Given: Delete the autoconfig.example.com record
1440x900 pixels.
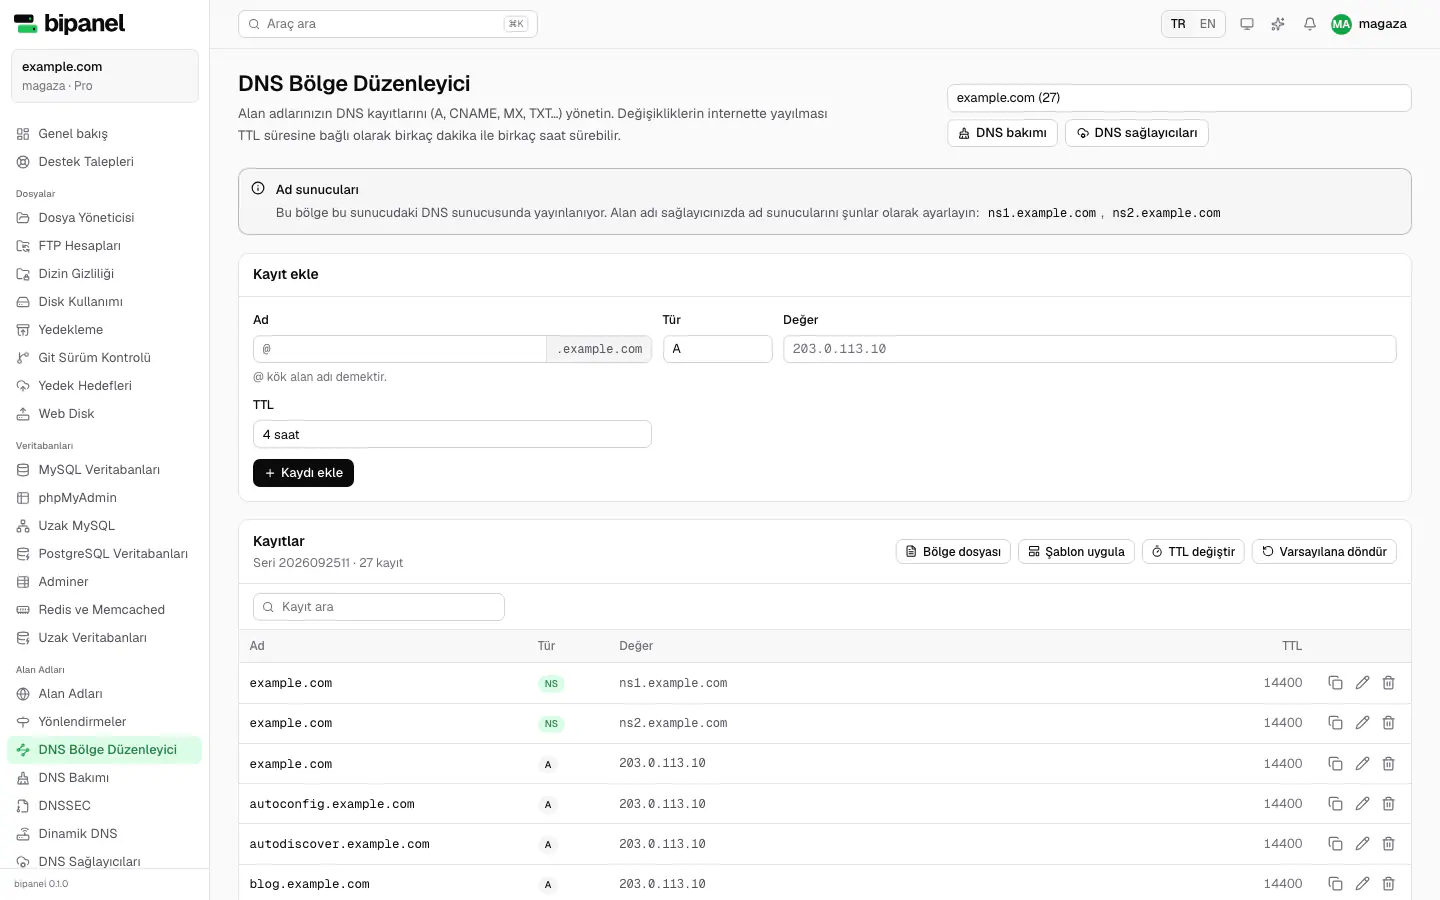Looking at the screenshot, I should pos(1388,804).
